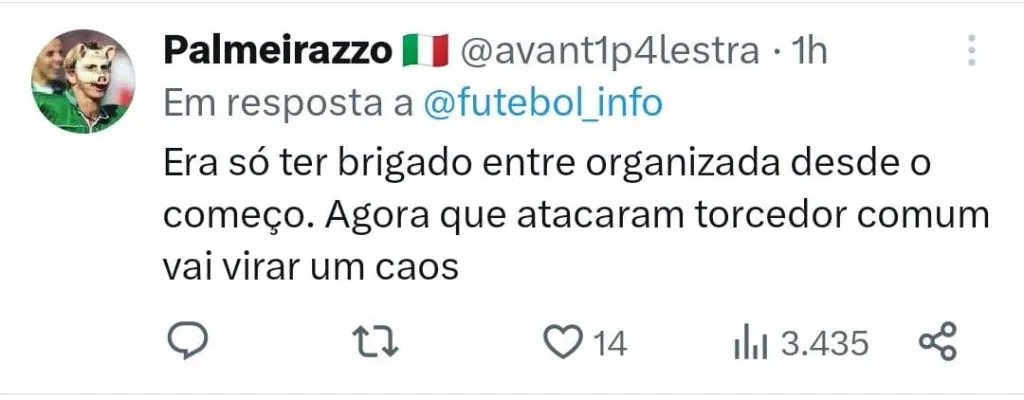The image size is (1024, 400).
Task: Open the three-dot more options menu
Action: pyautogui.click(x=972, y=50)
